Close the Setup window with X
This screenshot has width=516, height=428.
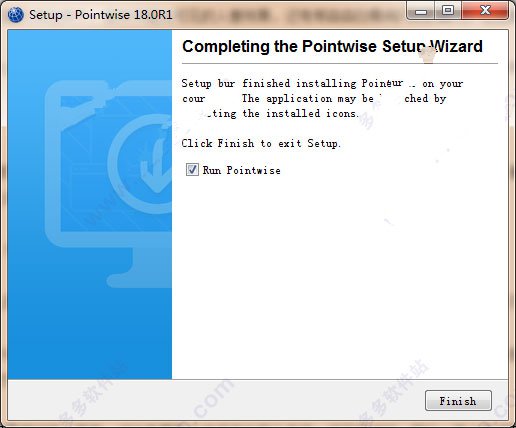coord(485,12)
